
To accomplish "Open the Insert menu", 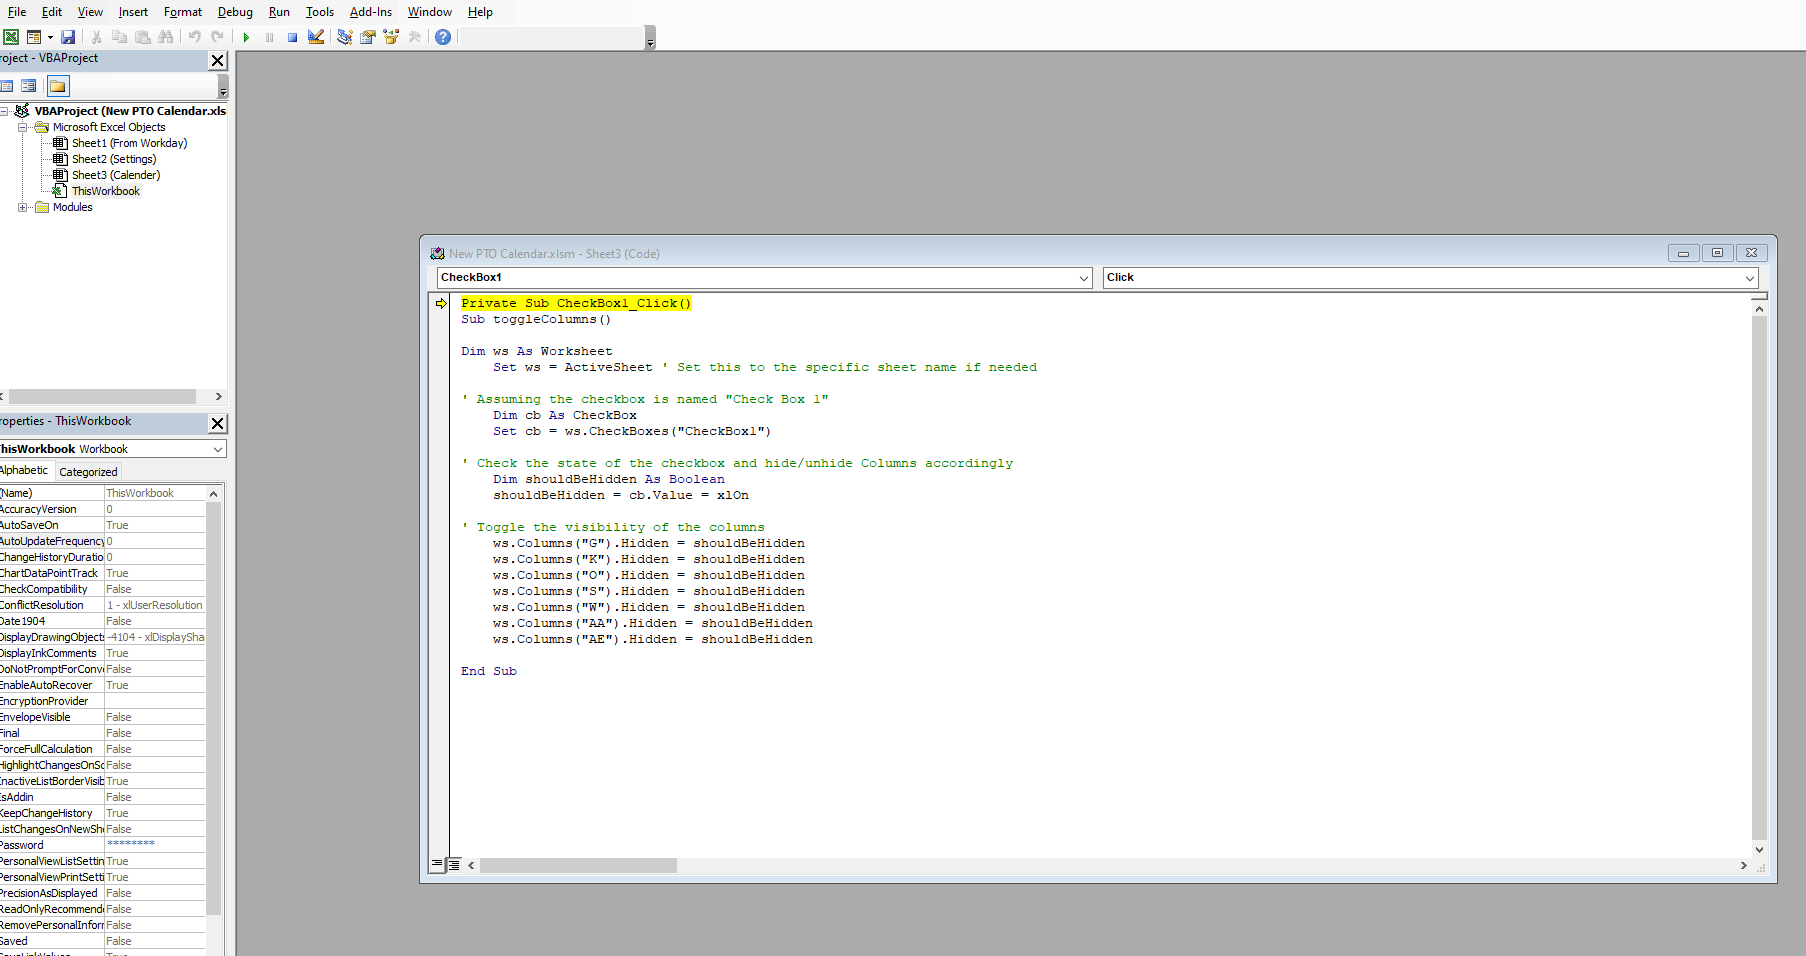I will [x=133, y=12].
